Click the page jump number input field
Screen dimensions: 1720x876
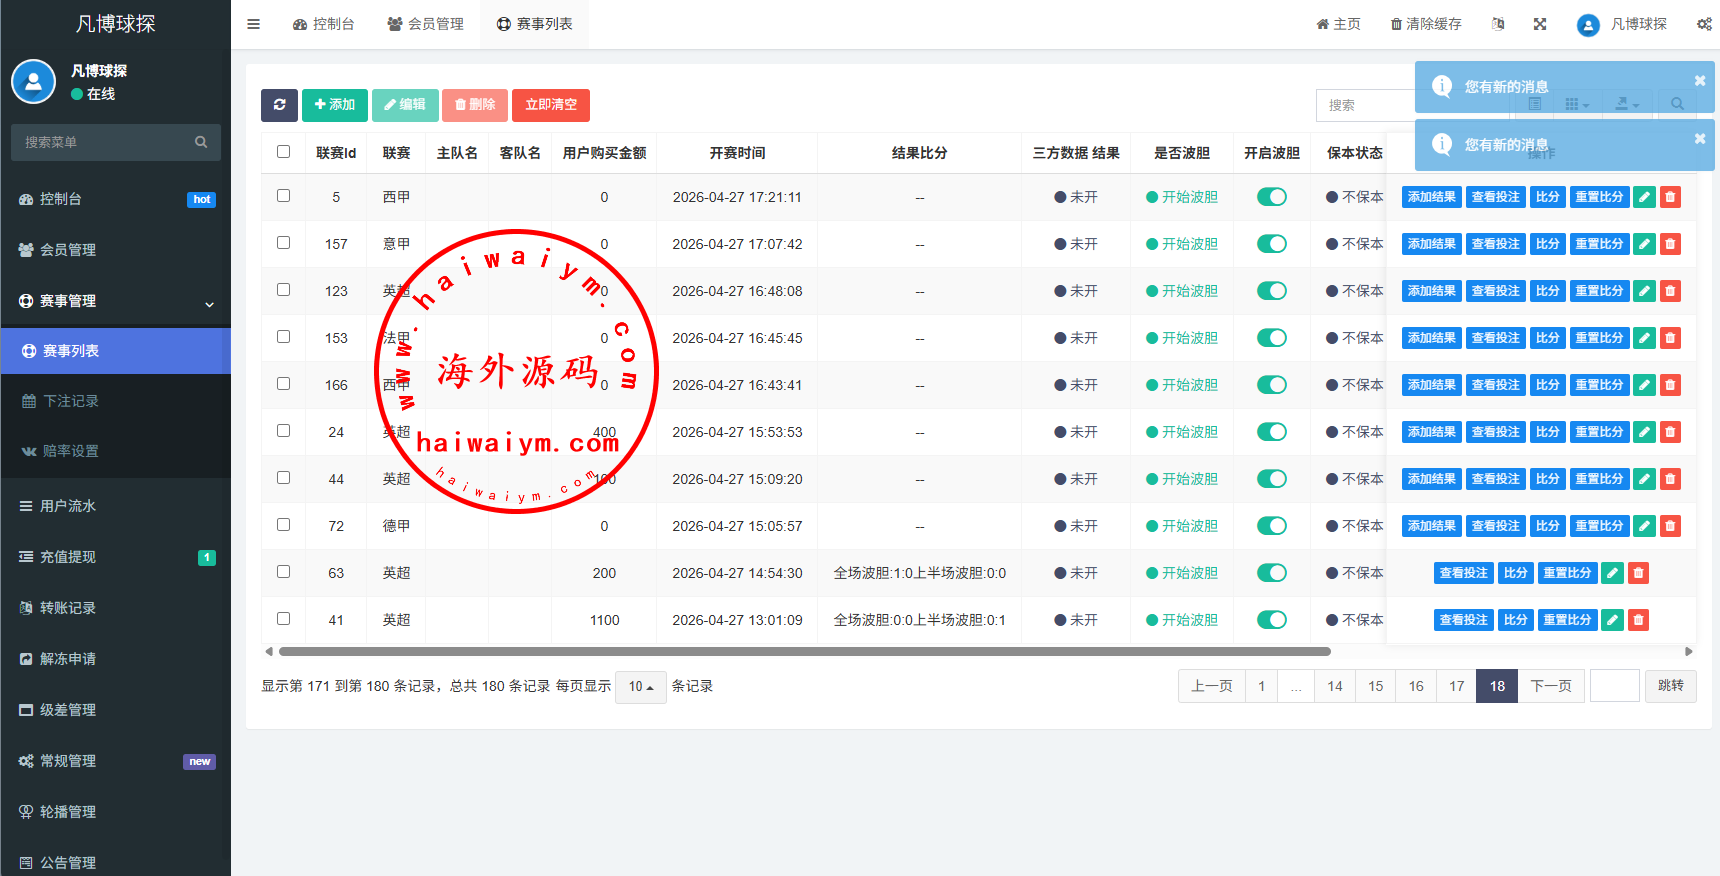(1614, 686)
